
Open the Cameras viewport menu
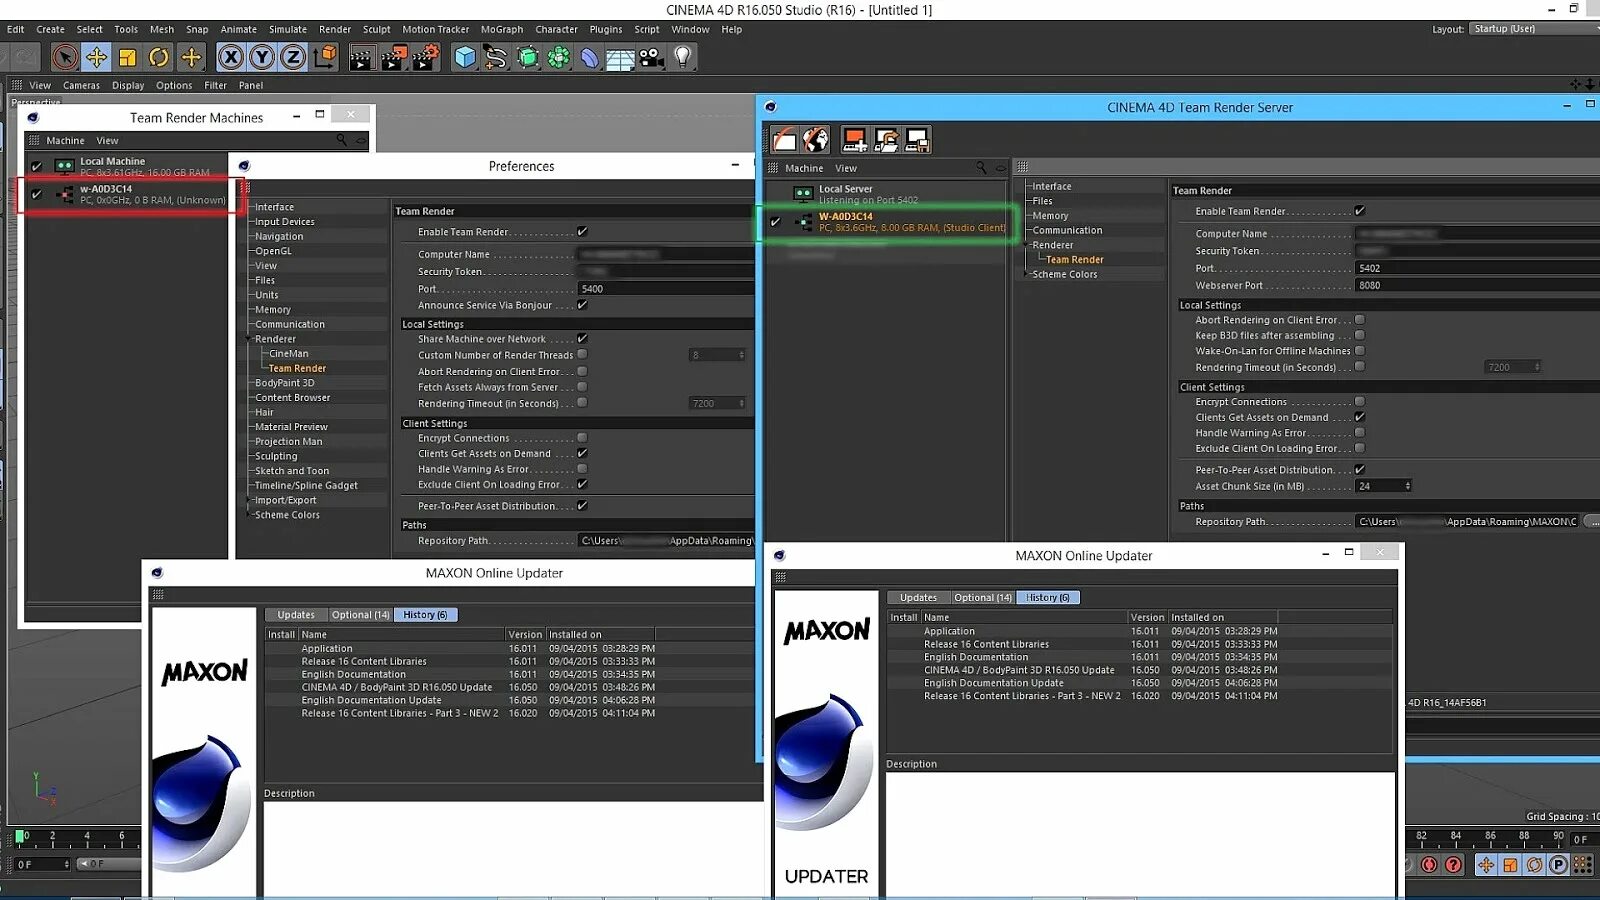tap(81, 85)
